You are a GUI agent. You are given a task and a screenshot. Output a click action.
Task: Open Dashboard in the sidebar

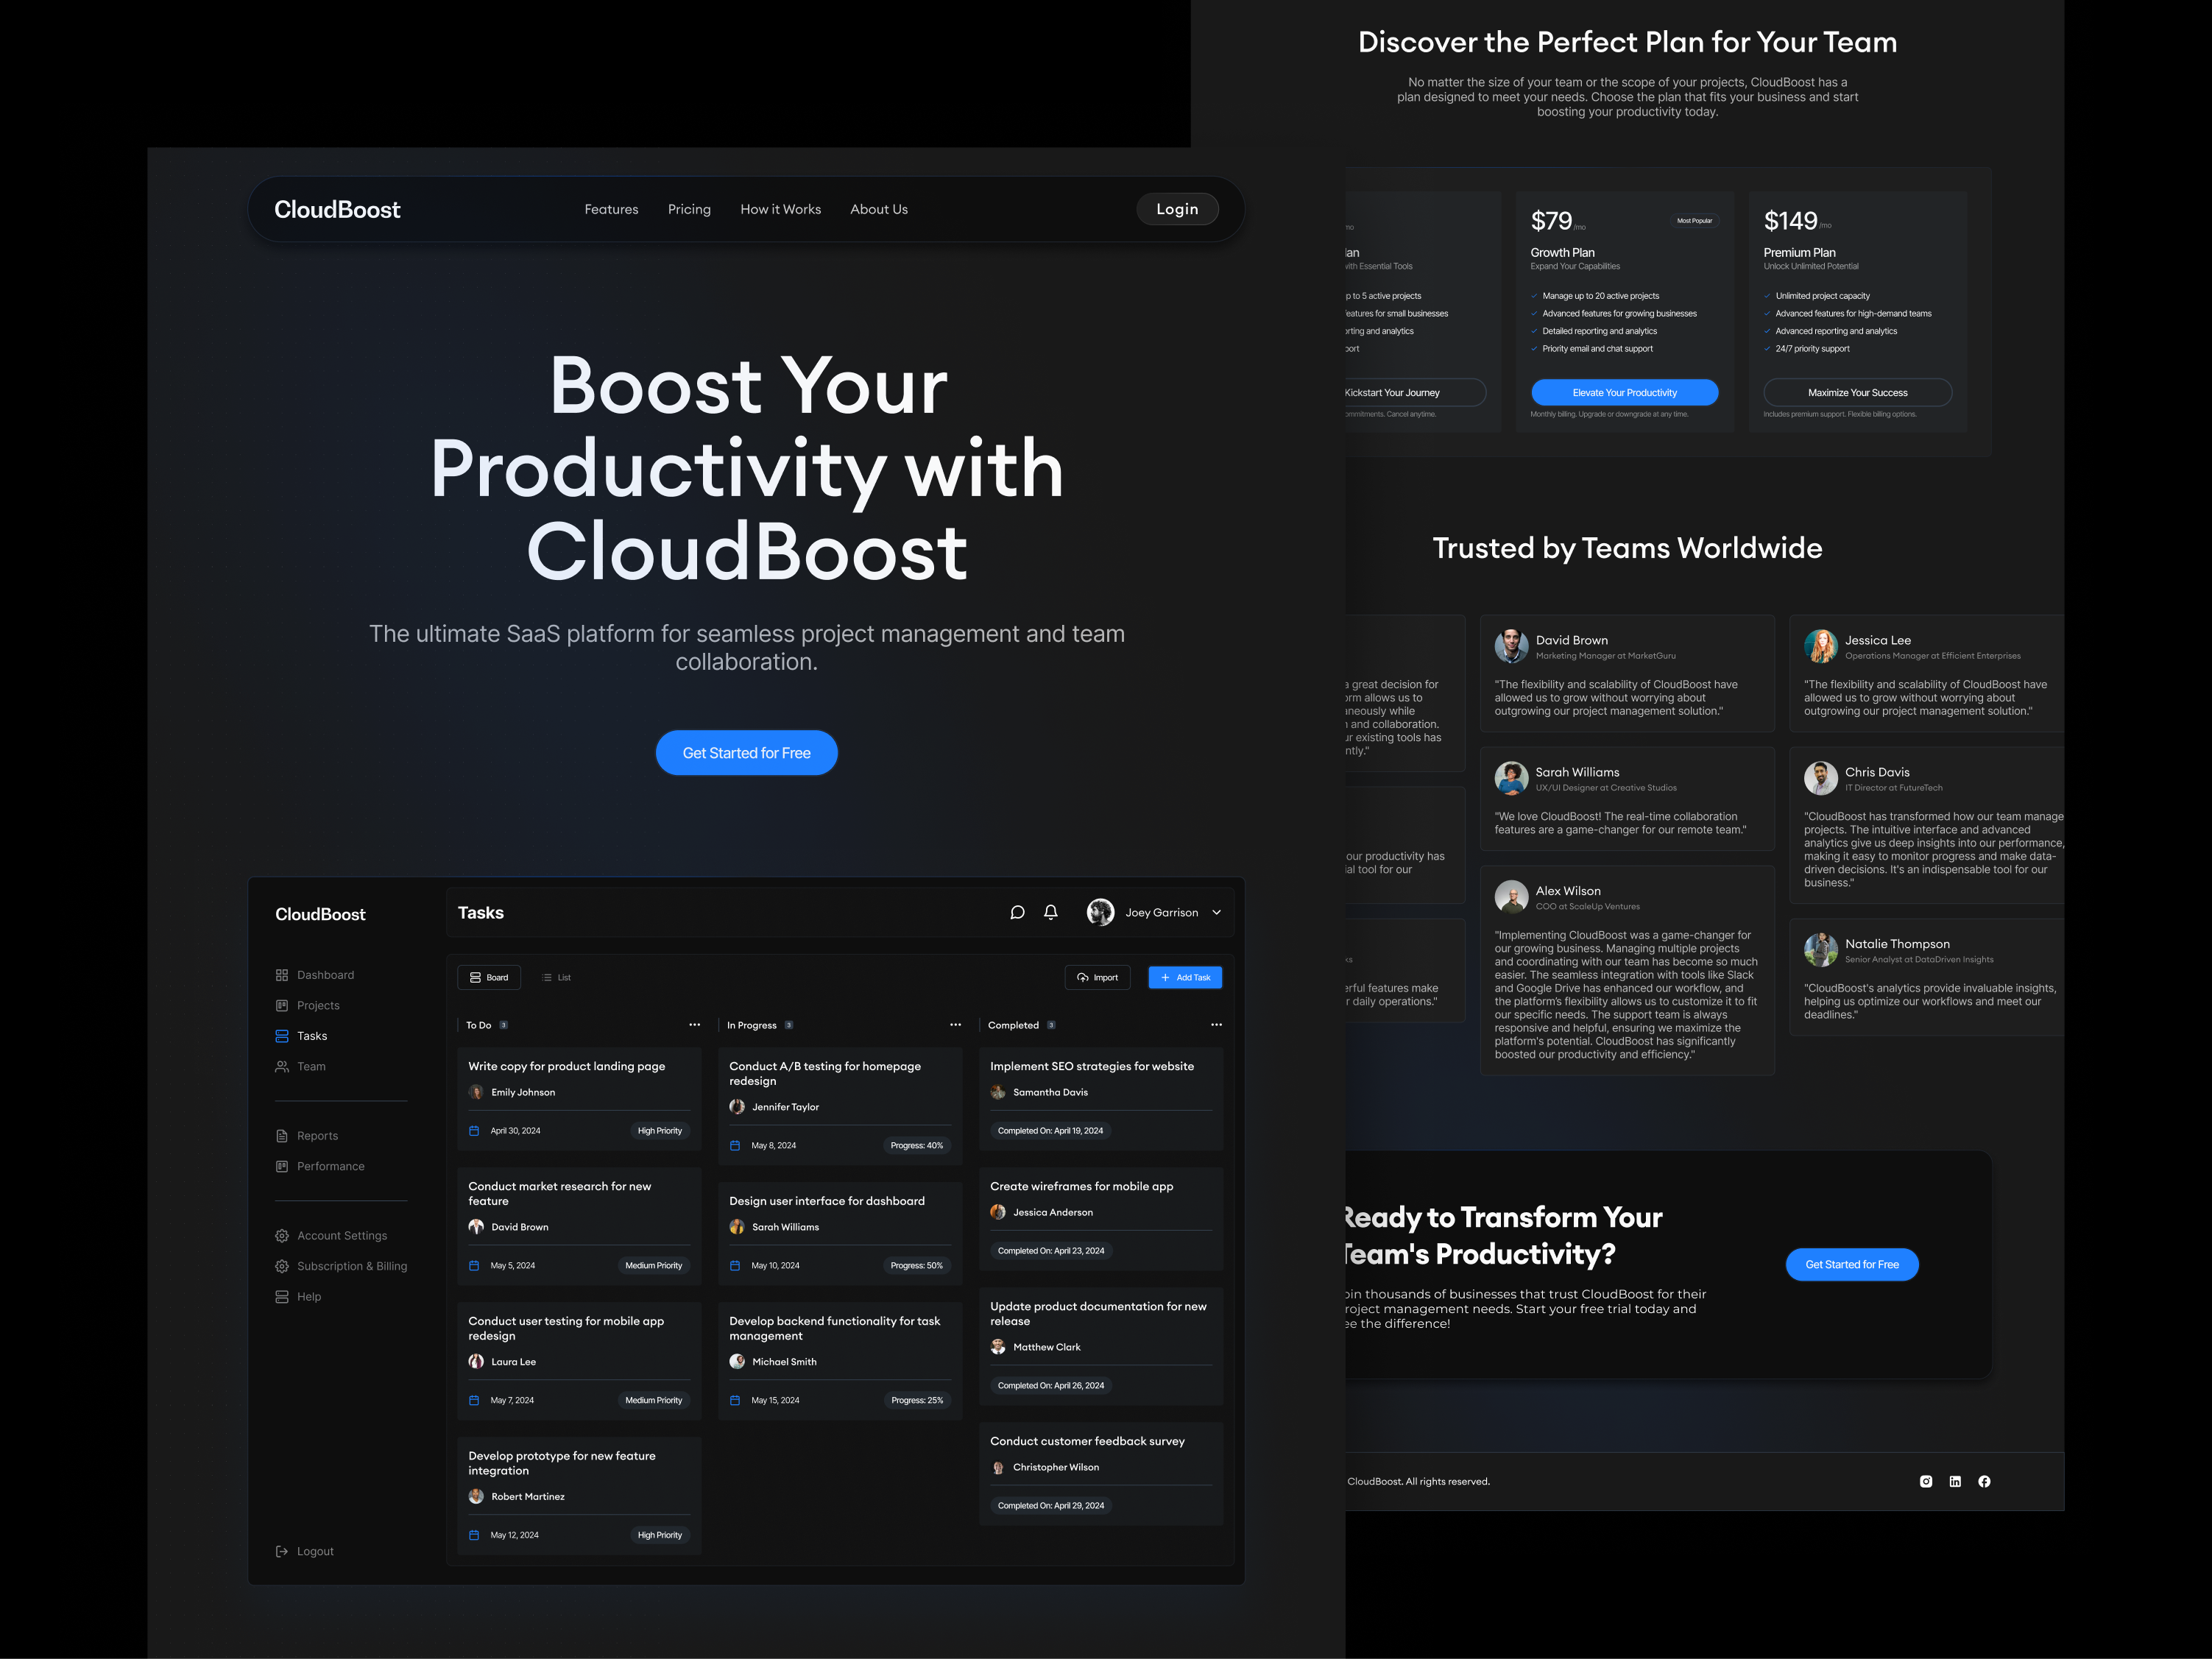[315, 975]
